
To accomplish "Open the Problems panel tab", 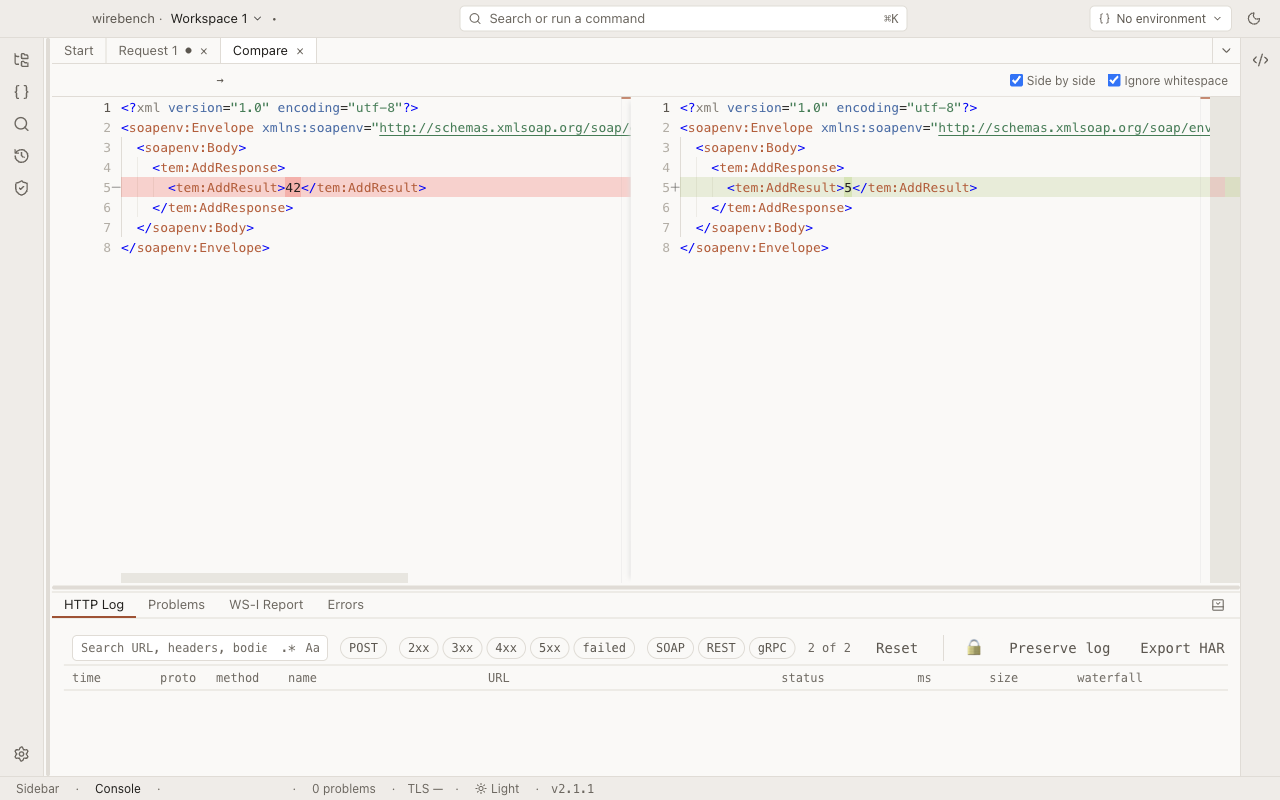I will tap(176, 605).
